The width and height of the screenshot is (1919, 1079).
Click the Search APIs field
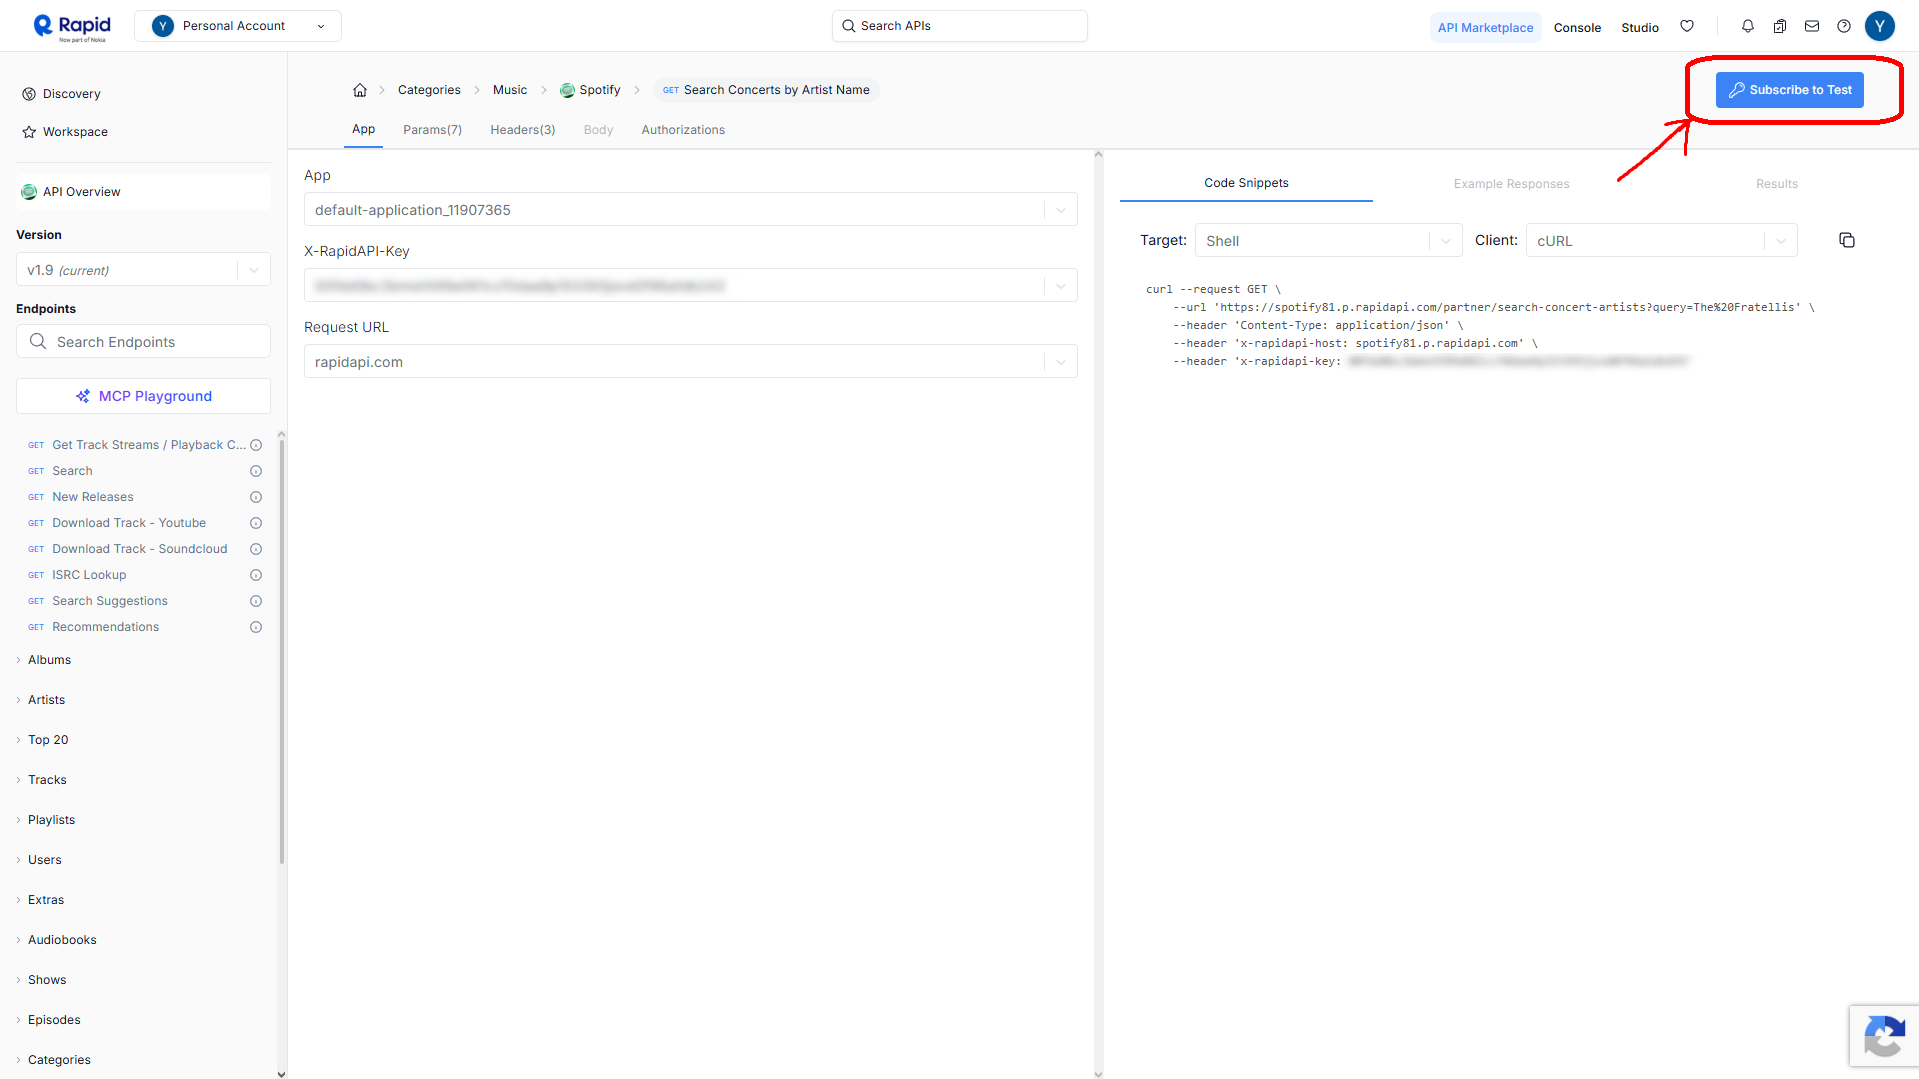point(959,26)
